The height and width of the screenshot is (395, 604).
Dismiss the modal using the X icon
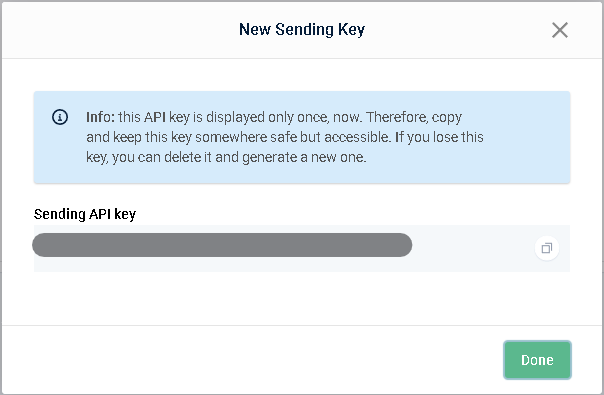click(x=560, y=30)
